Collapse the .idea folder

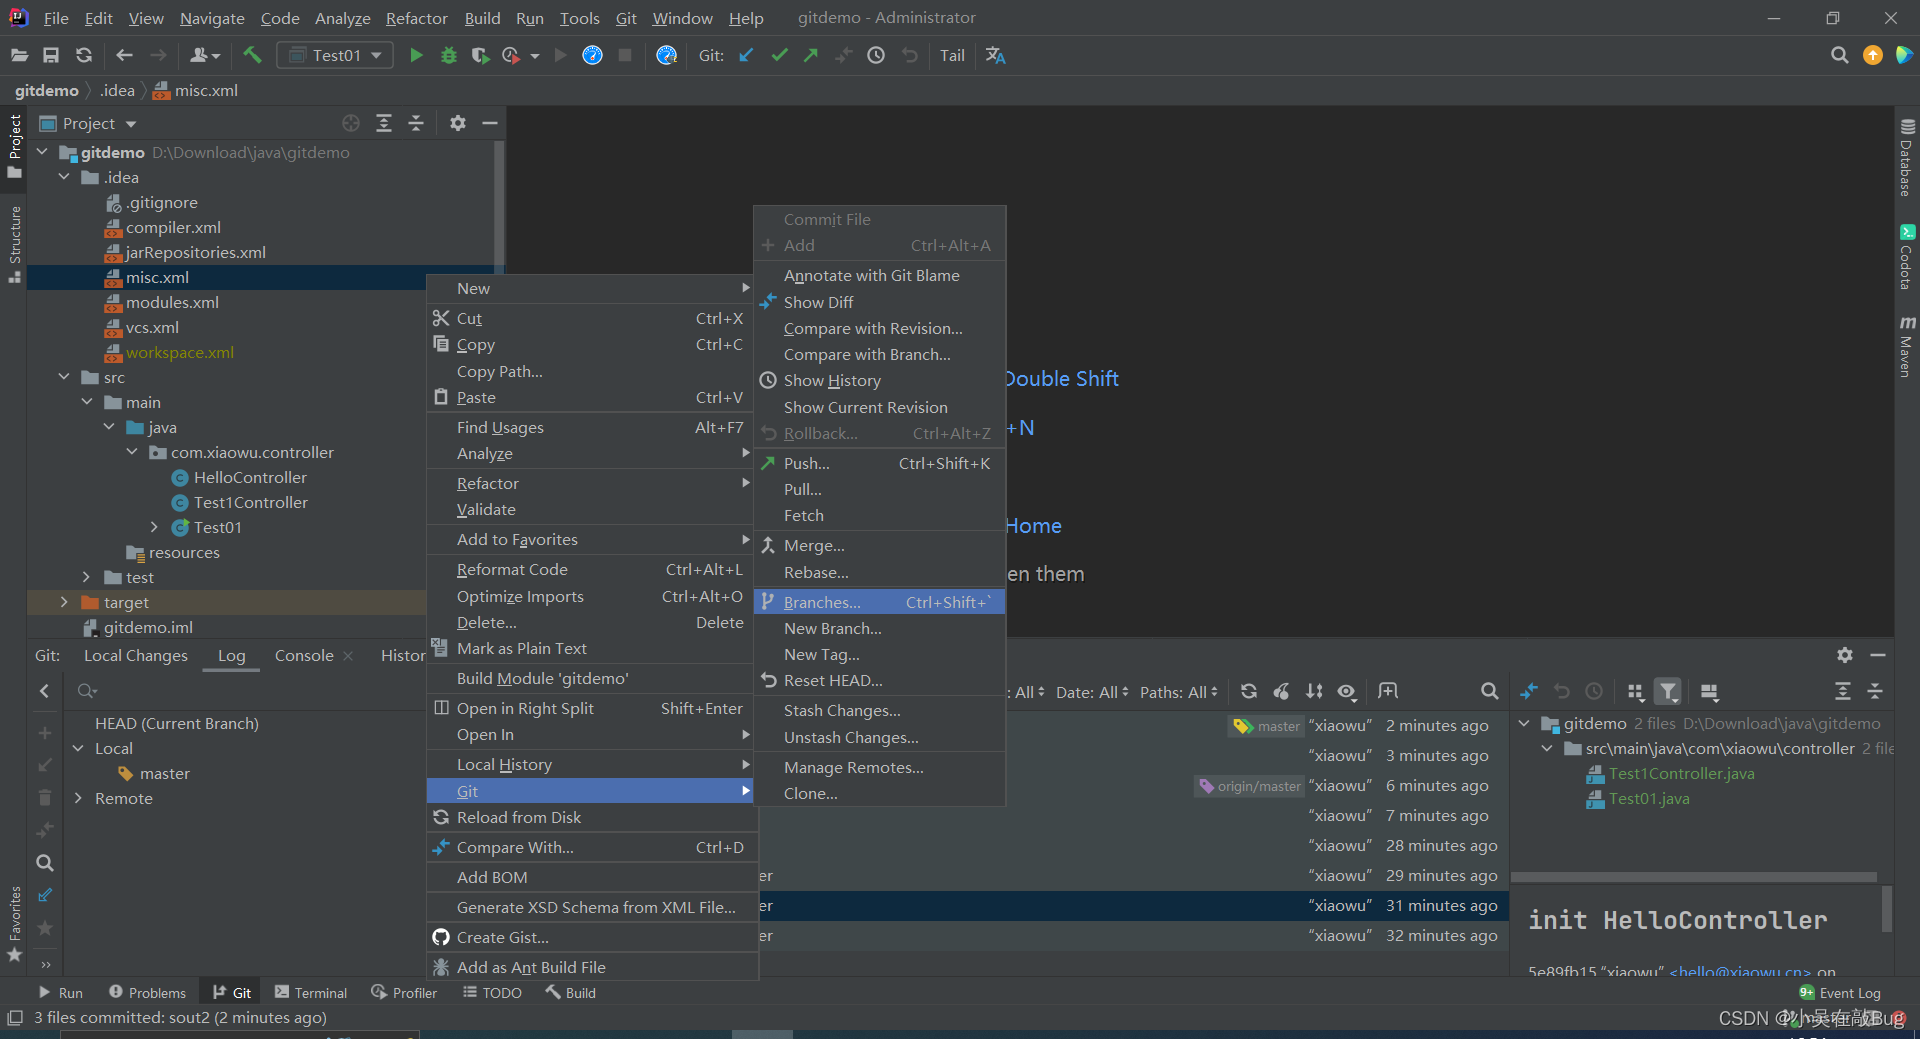64,177
